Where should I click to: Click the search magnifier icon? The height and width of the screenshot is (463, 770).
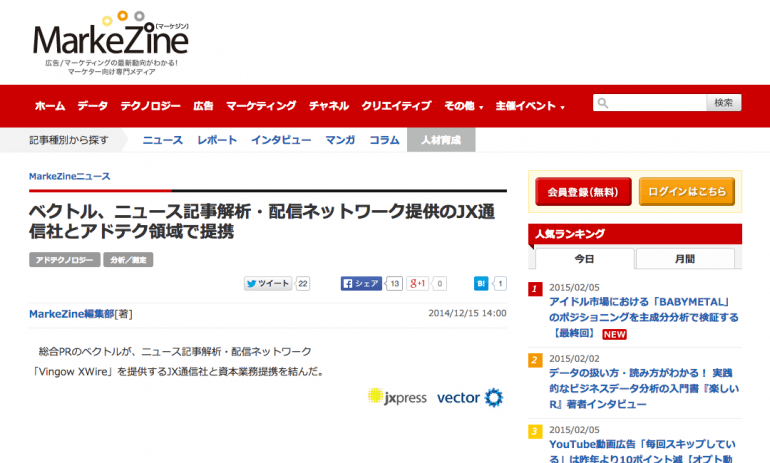point(603,103)
